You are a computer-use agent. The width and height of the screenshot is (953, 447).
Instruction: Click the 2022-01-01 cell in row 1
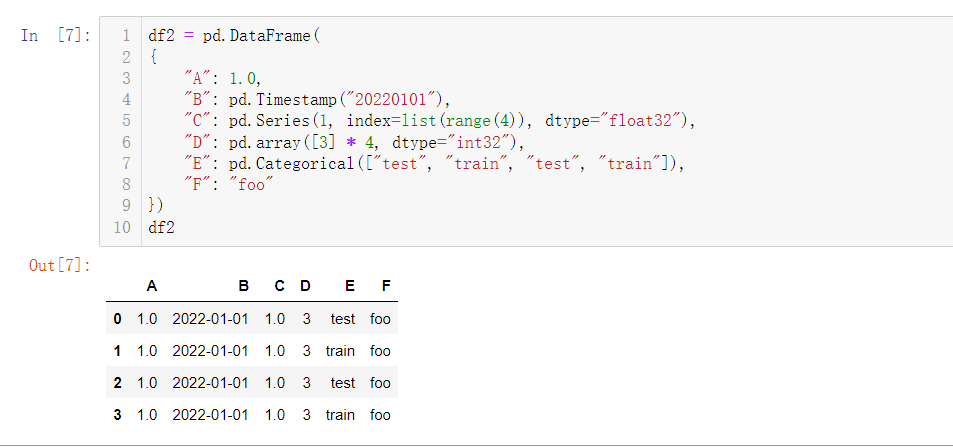(210, 351)
